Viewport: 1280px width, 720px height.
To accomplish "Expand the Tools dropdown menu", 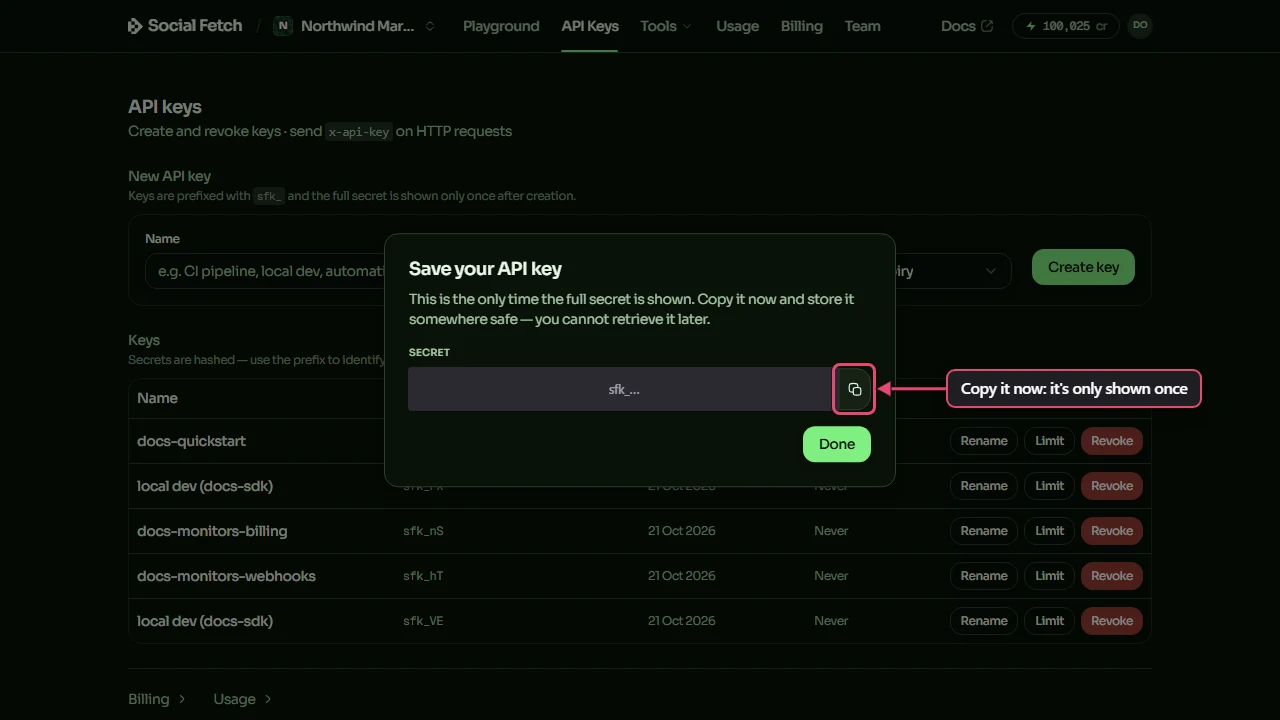I will 666,26.
